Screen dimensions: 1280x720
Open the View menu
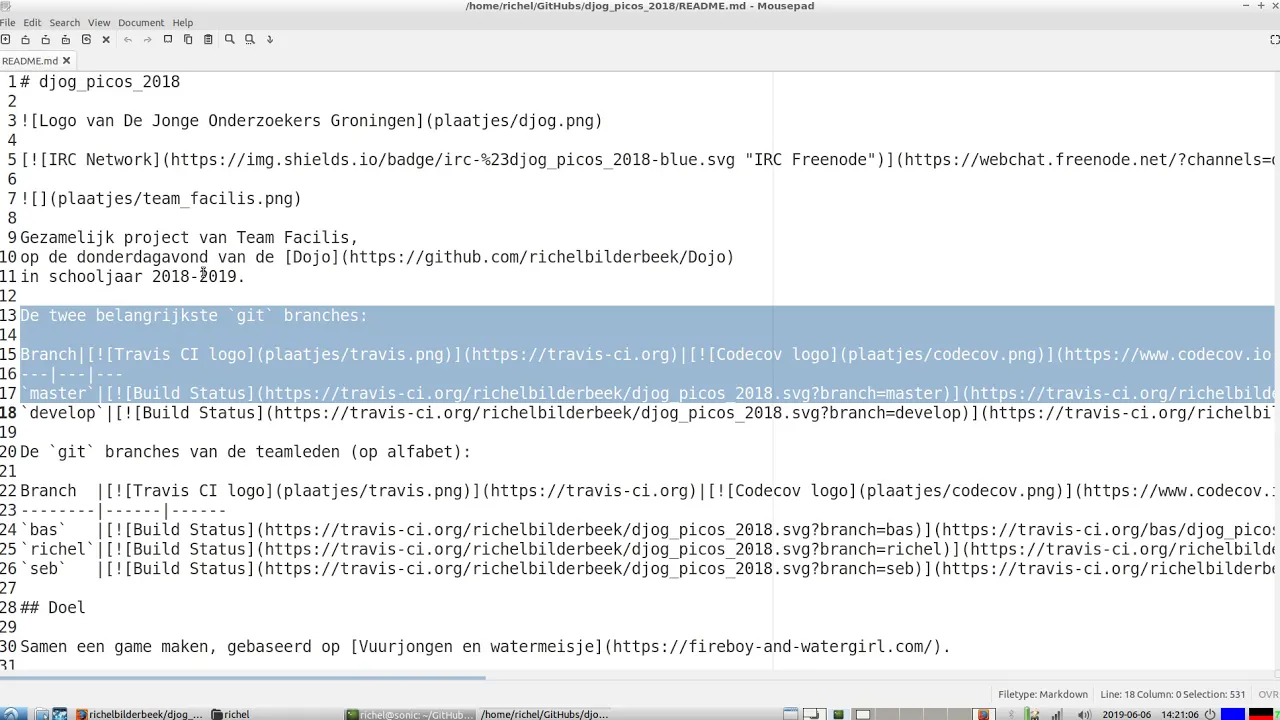click(x=99, y=22)
